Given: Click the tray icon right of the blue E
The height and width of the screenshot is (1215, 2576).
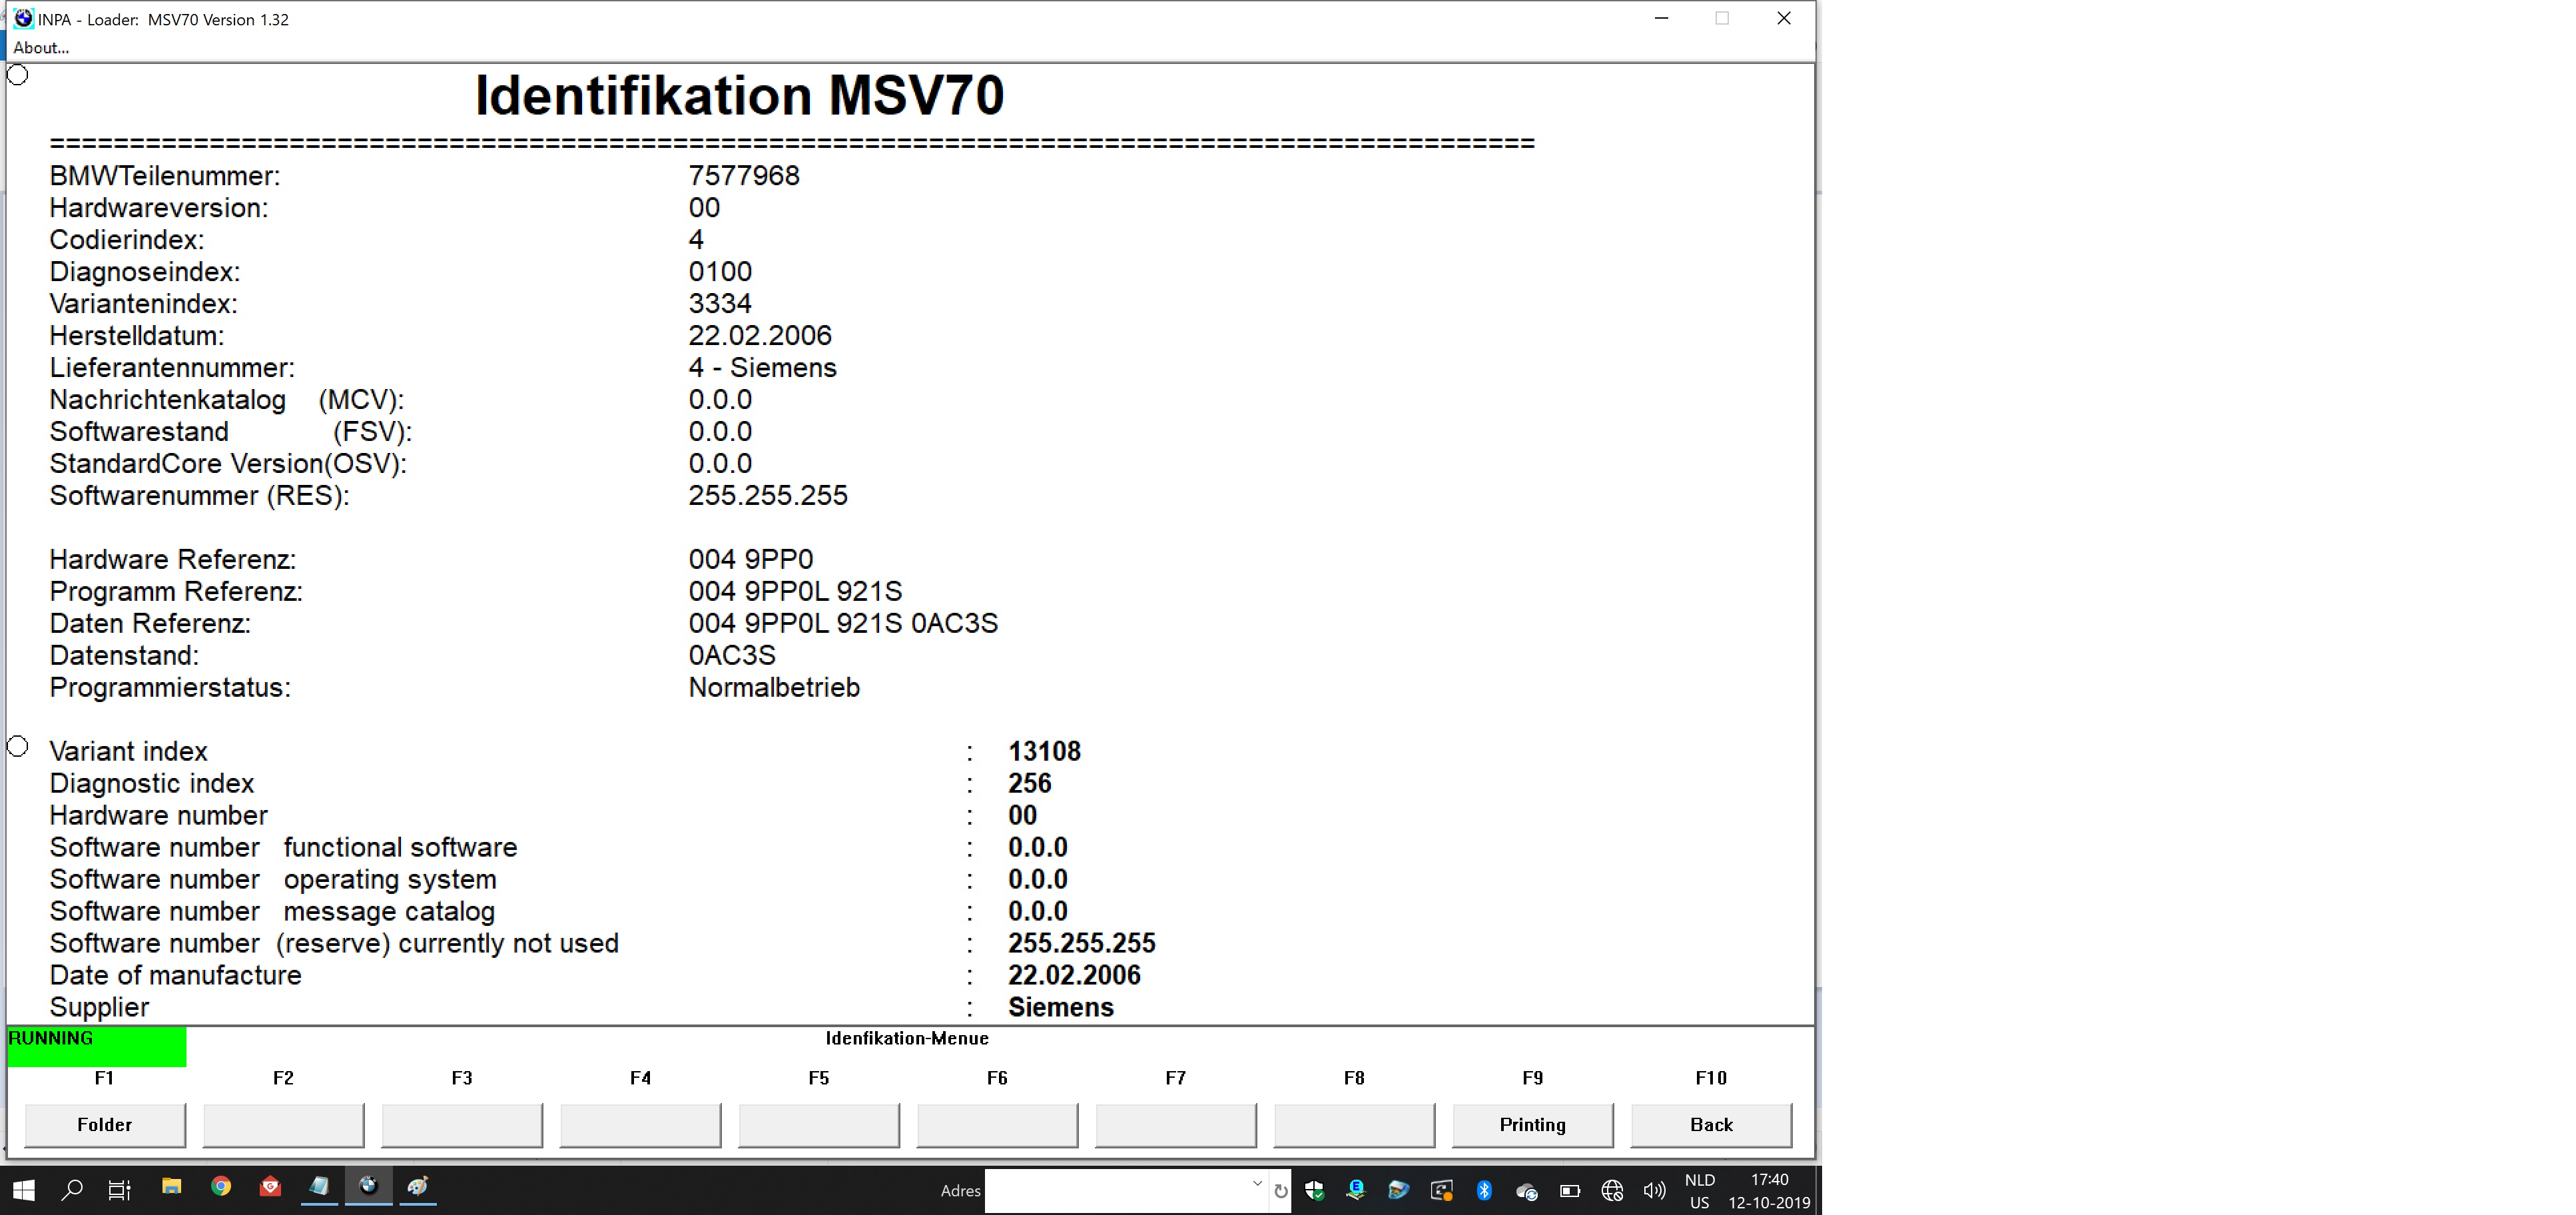Looking at the screenshot, I should [x=1398, y=1190].
